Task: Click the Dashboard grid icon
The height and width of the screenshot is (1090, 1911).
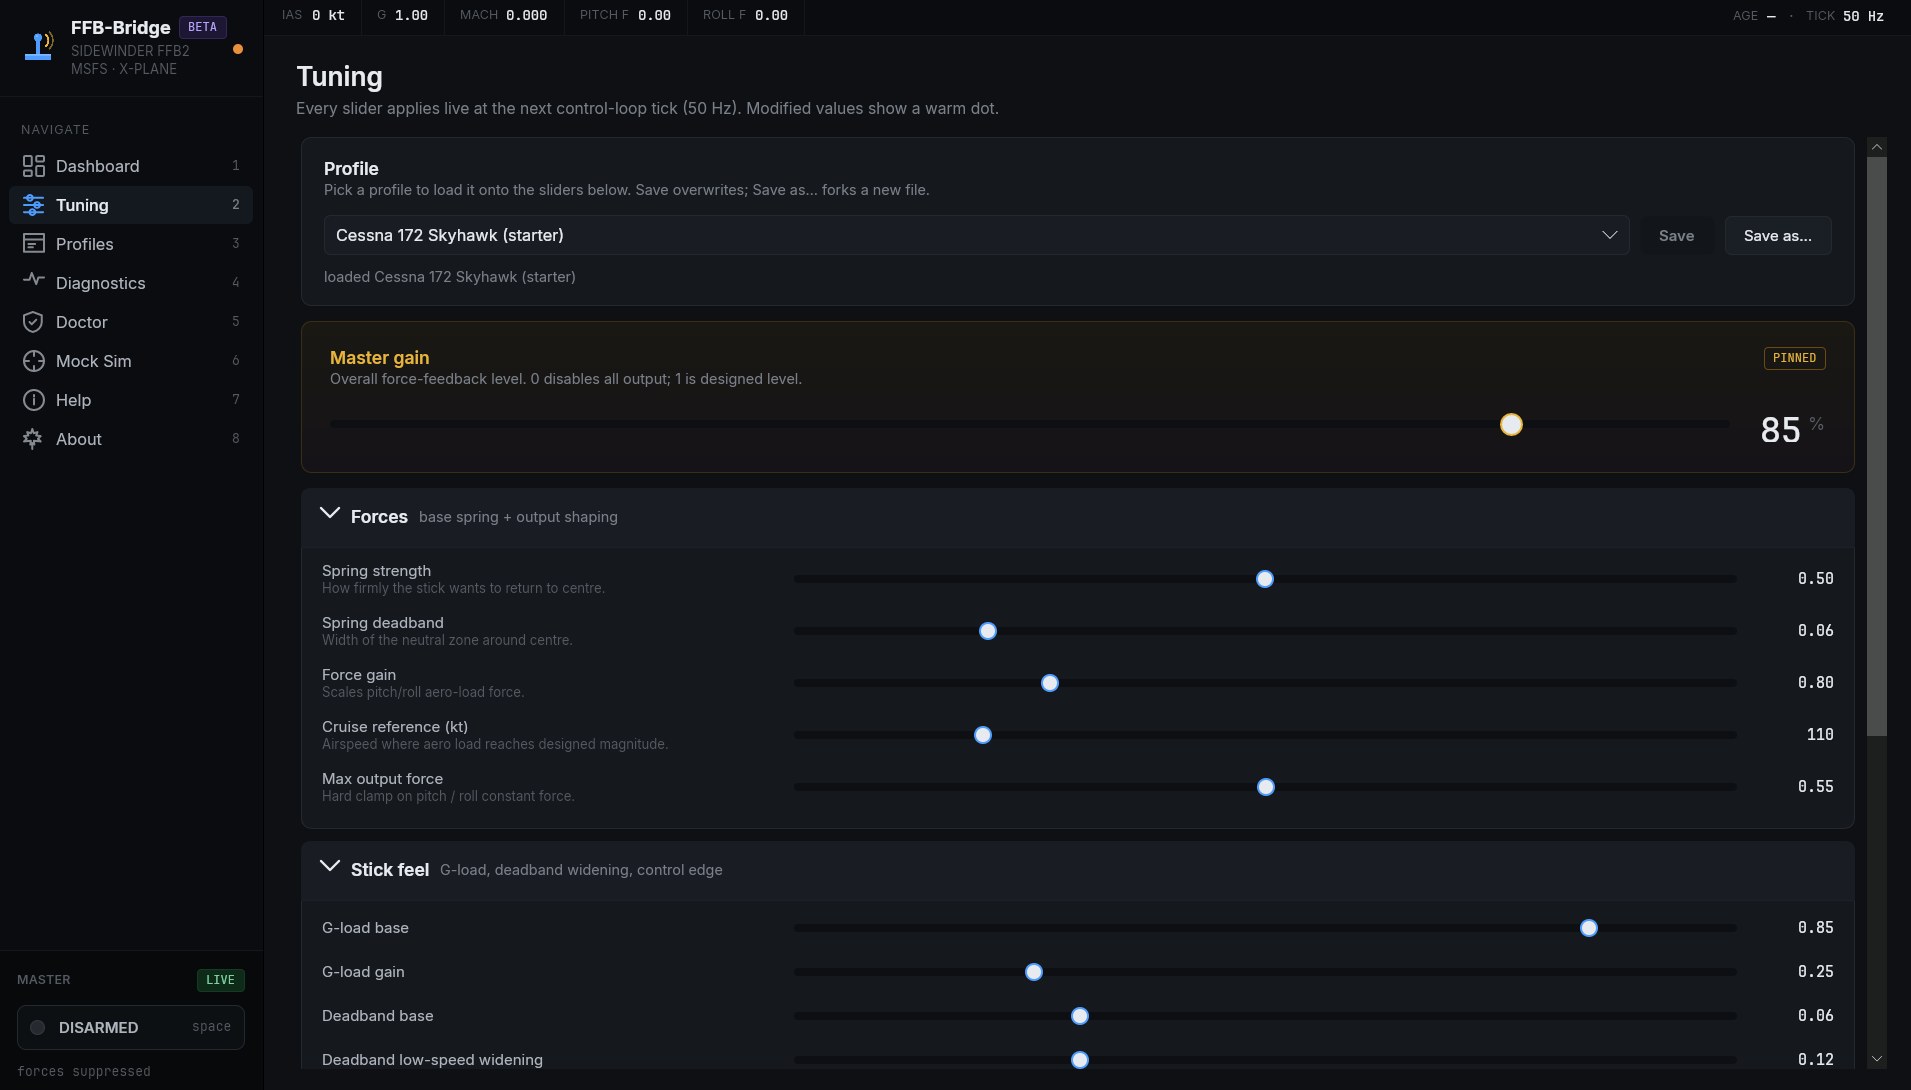Action: [33, 166]
